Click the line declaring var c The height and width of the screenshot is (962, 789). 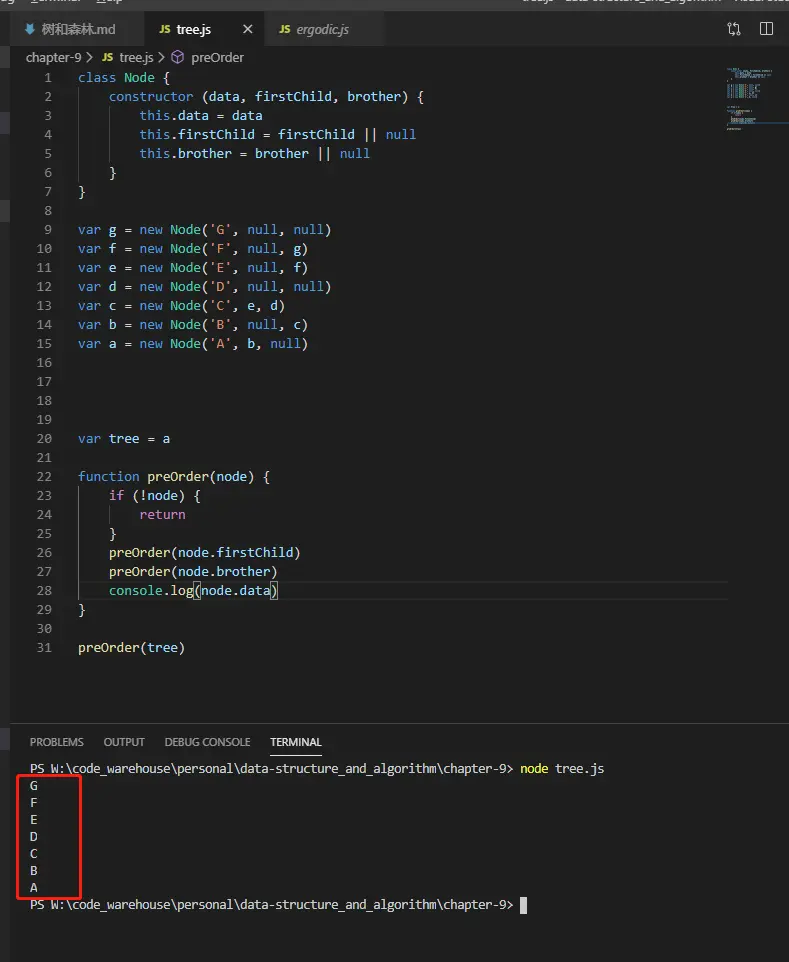pyautogui.click(x=181, y=306)
